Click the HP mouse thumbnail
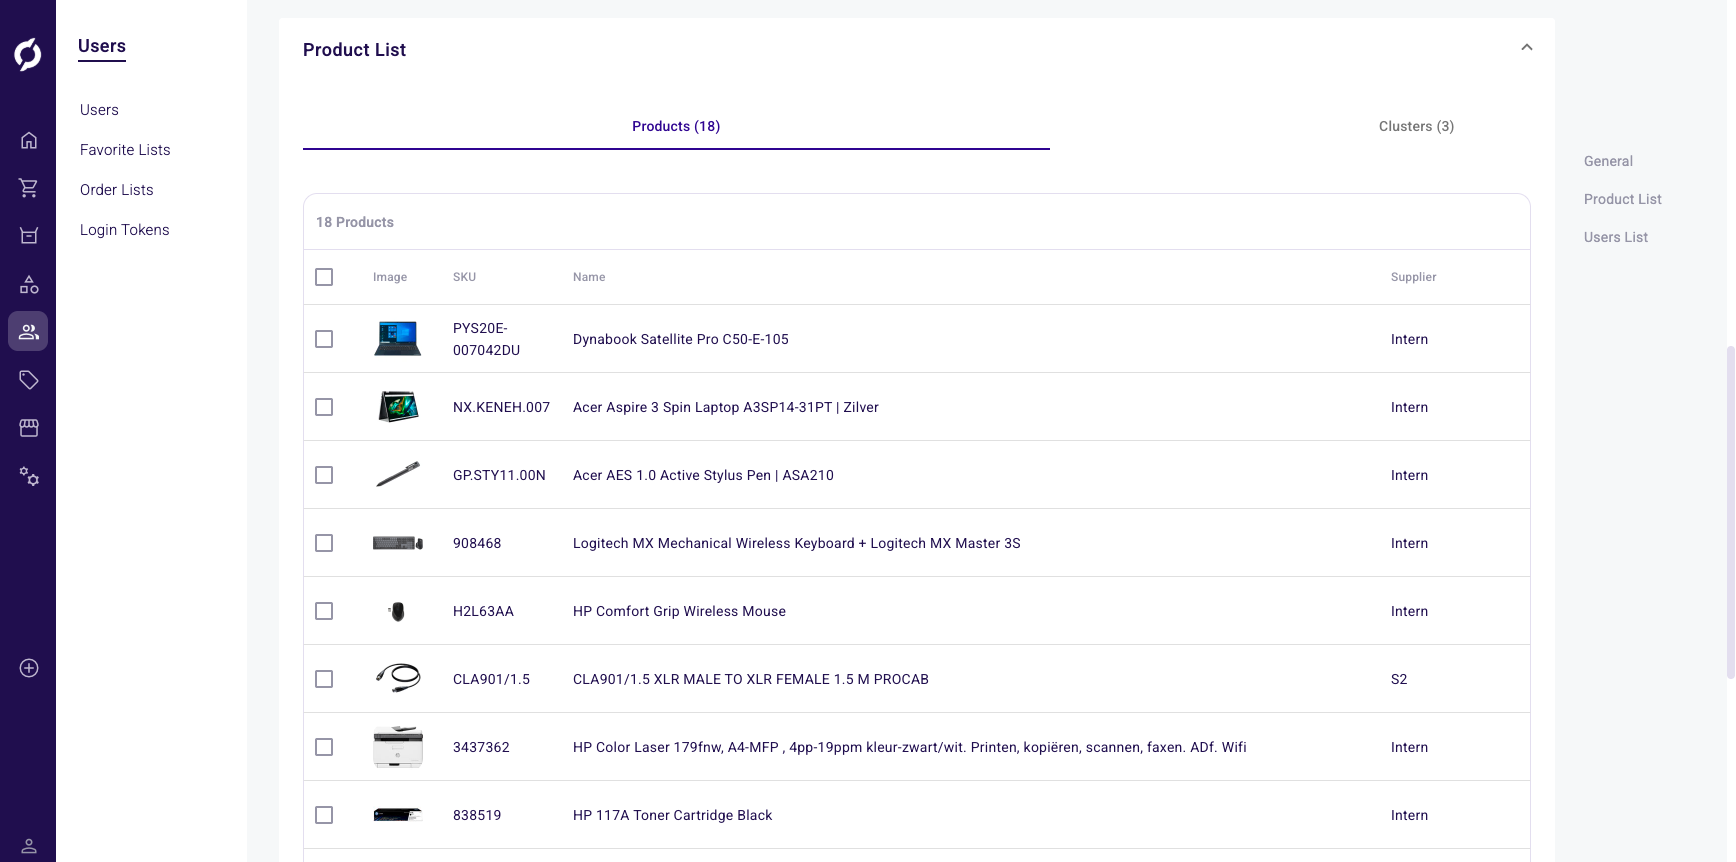This screenshot has width=1736, height=862. 398,611
